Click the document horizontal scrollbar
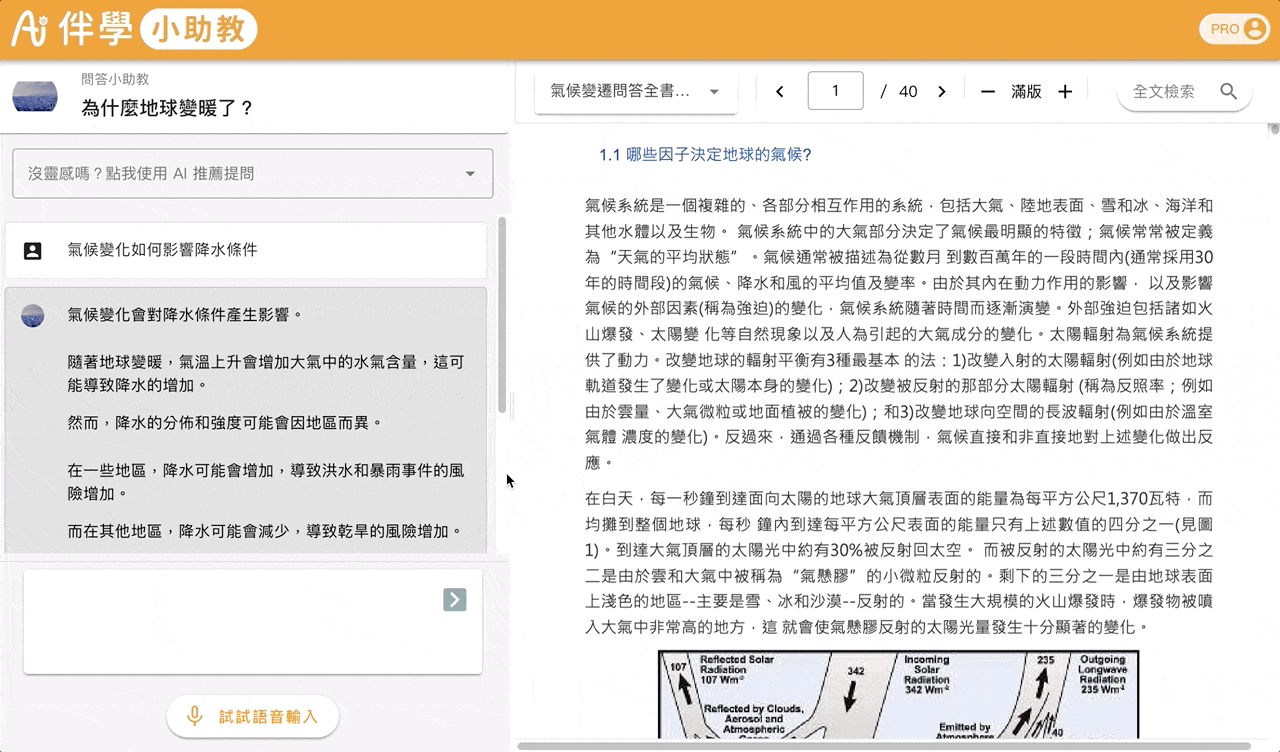Viewport: 1280px width, 752px height. click(885, 746)
